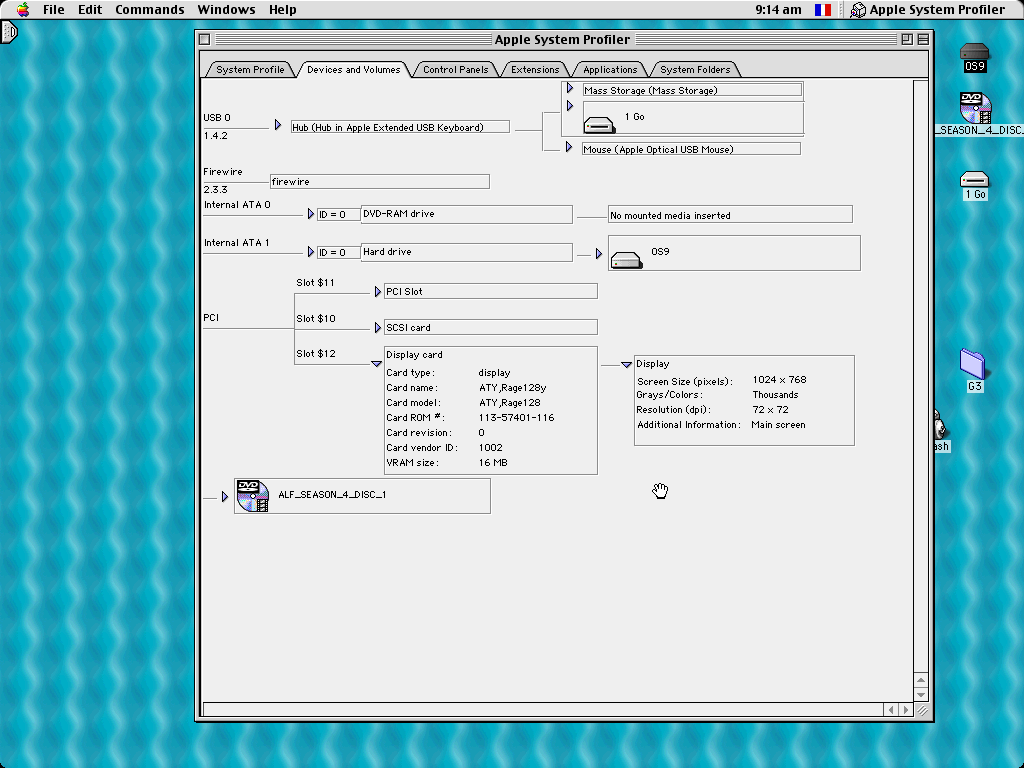Open the Help menu

pyautogui.click(x=283, y=9)
